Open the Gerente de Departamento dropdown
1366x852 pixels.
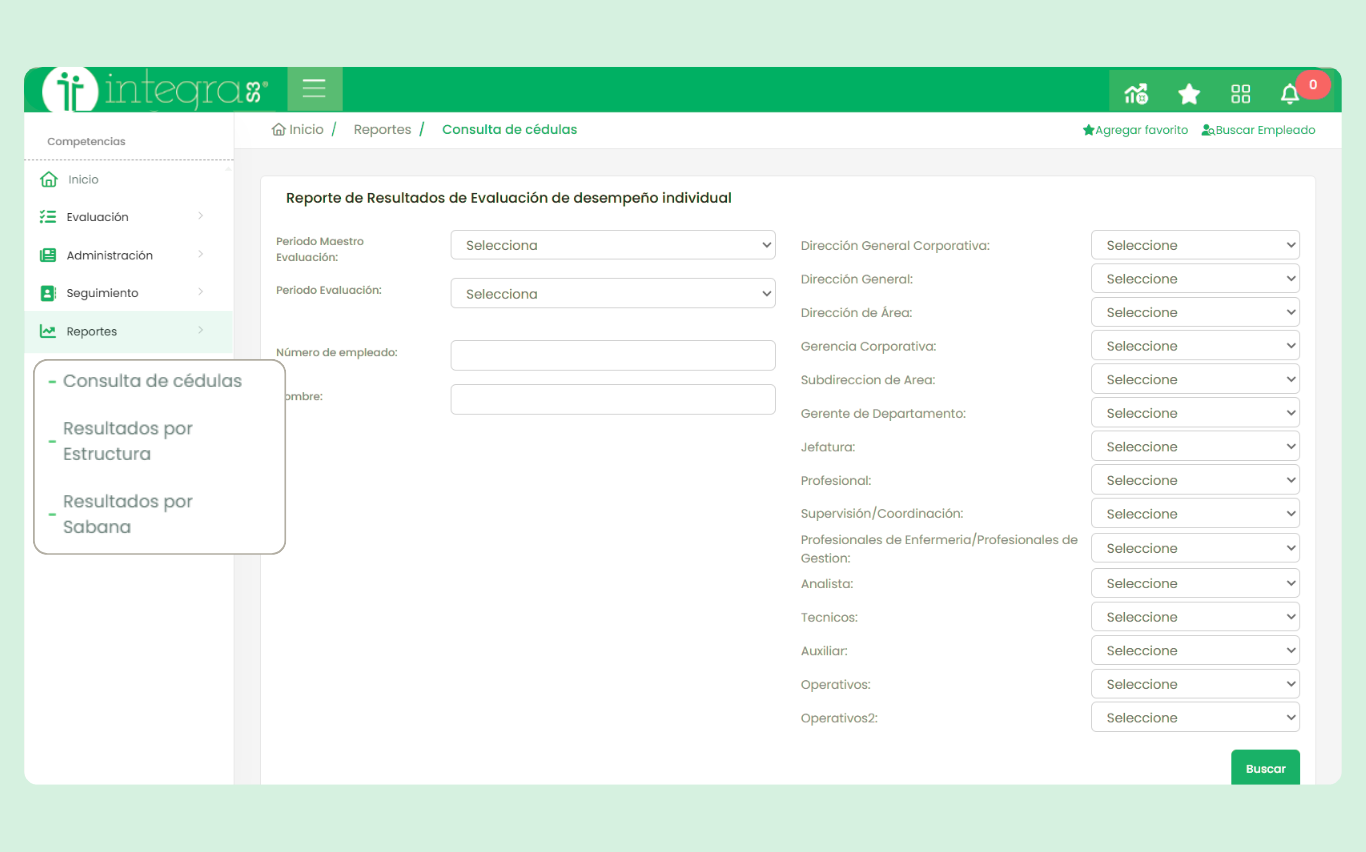(1195, 413)
